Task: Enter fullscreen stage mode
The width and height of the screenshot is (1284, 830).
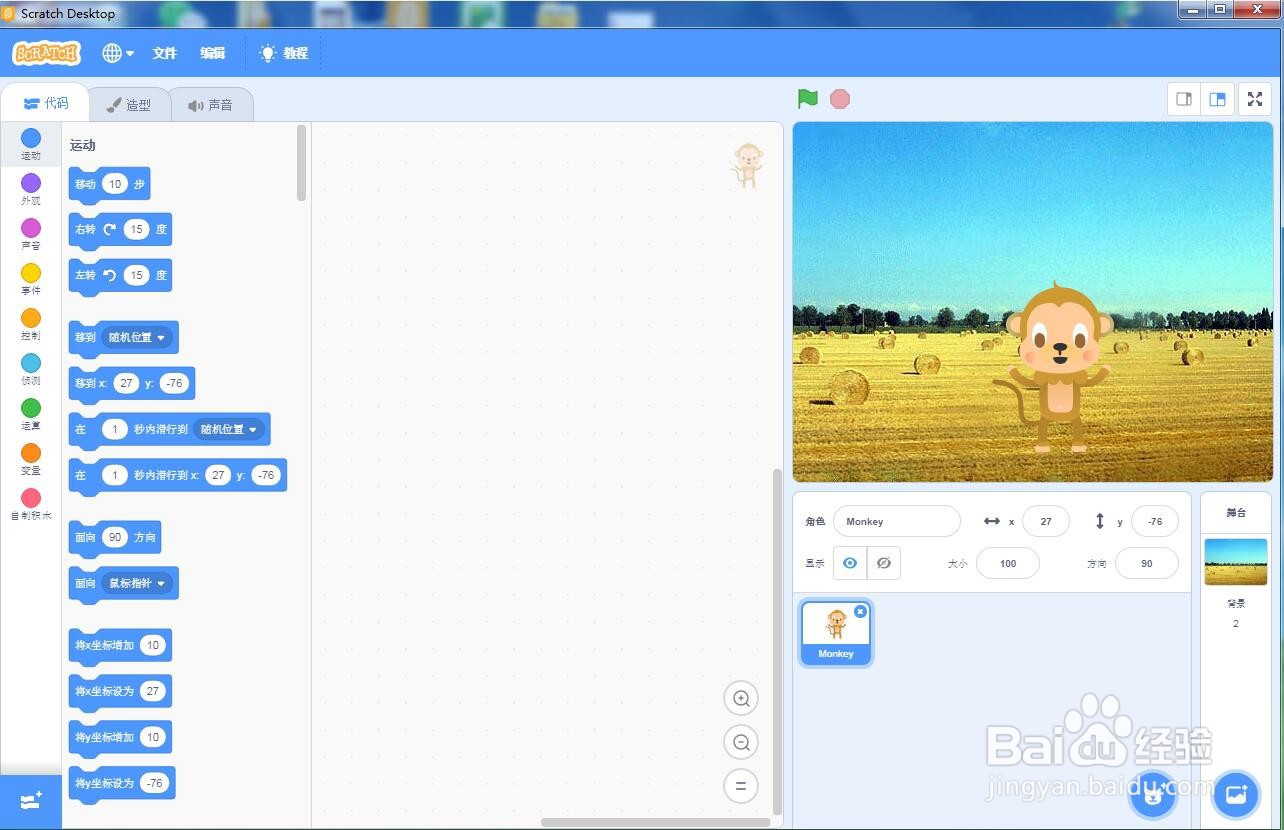Action: tap(1255, 99)
